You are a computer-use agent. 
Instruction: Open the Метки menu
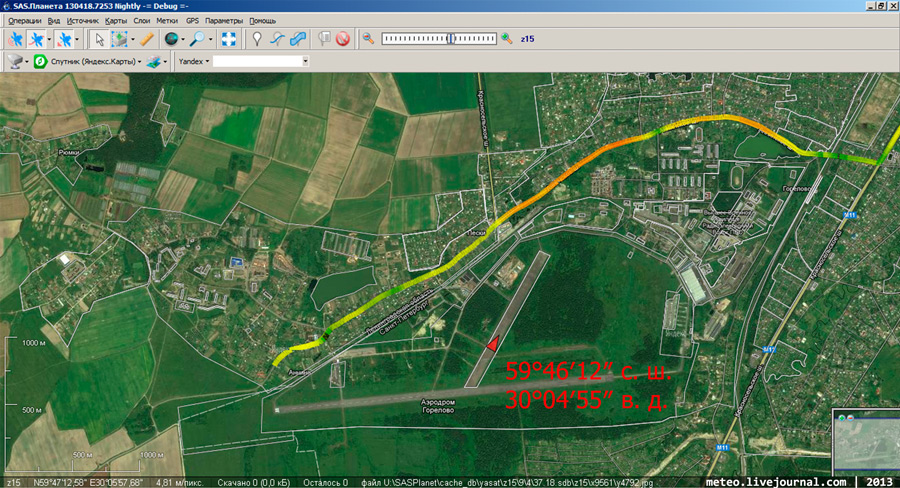pyautogui.click(x=167, y=20)
